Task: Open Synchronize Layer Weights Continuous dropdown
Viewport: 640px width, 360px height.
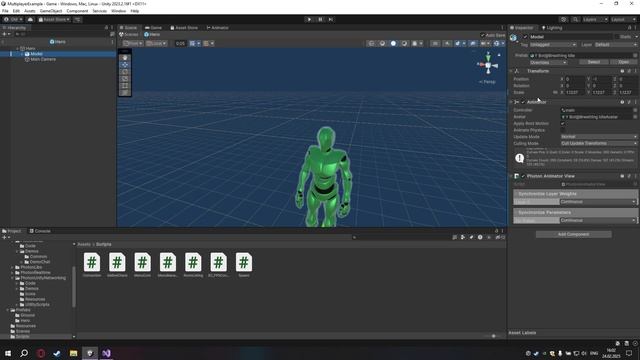Action: [x=598, y=202]
